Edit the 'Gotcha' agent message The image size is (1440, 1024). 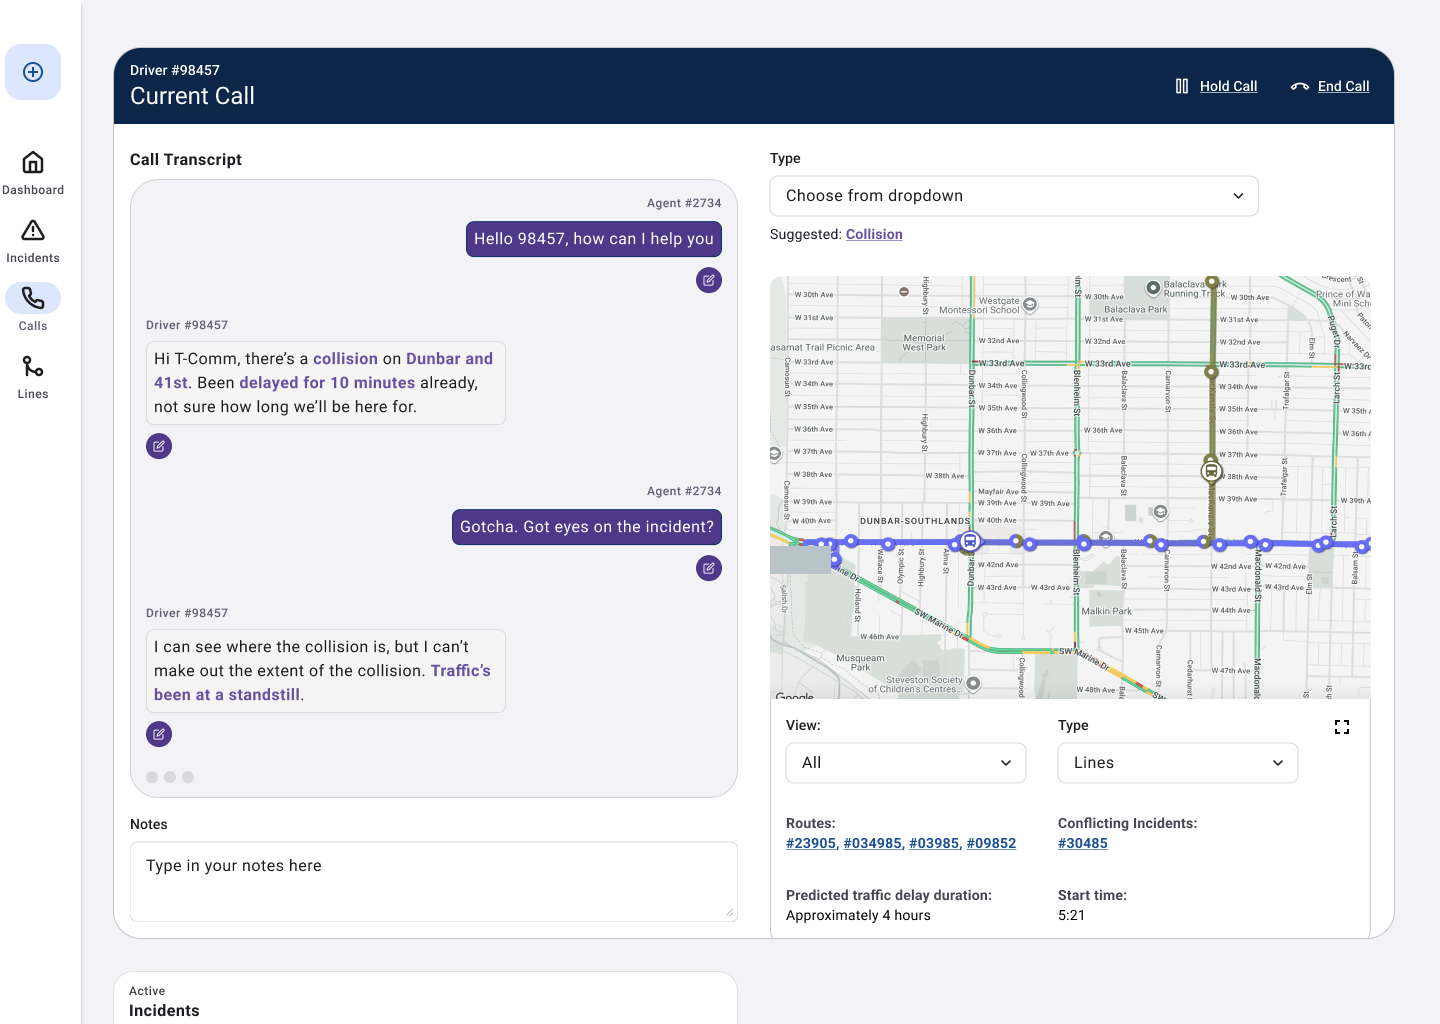709,568
